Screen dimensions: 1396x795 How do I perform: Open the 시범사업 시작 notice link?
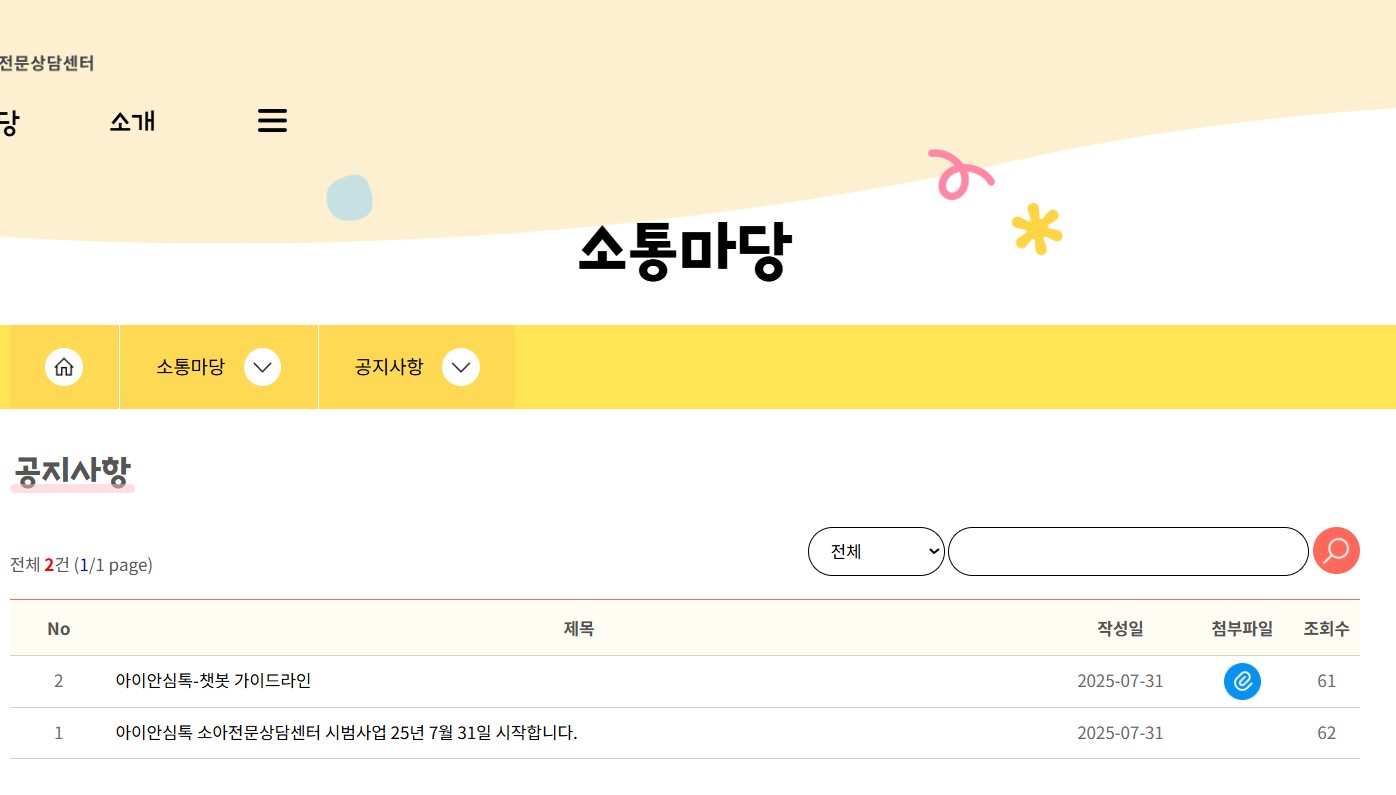click(x=347, y=733)
